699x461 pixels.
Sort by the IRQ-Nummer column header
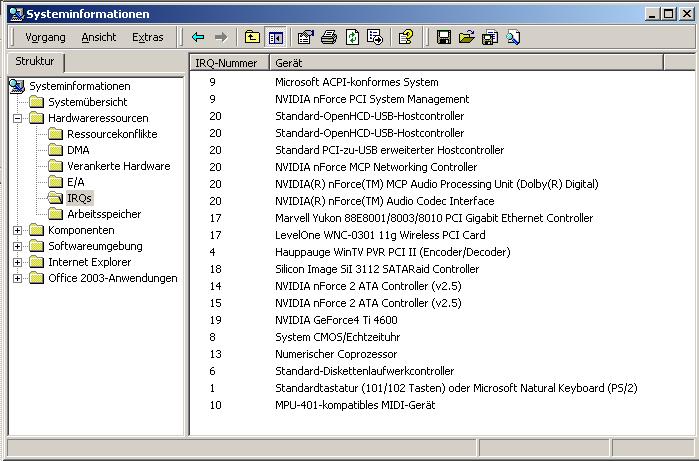click(230, 63)
